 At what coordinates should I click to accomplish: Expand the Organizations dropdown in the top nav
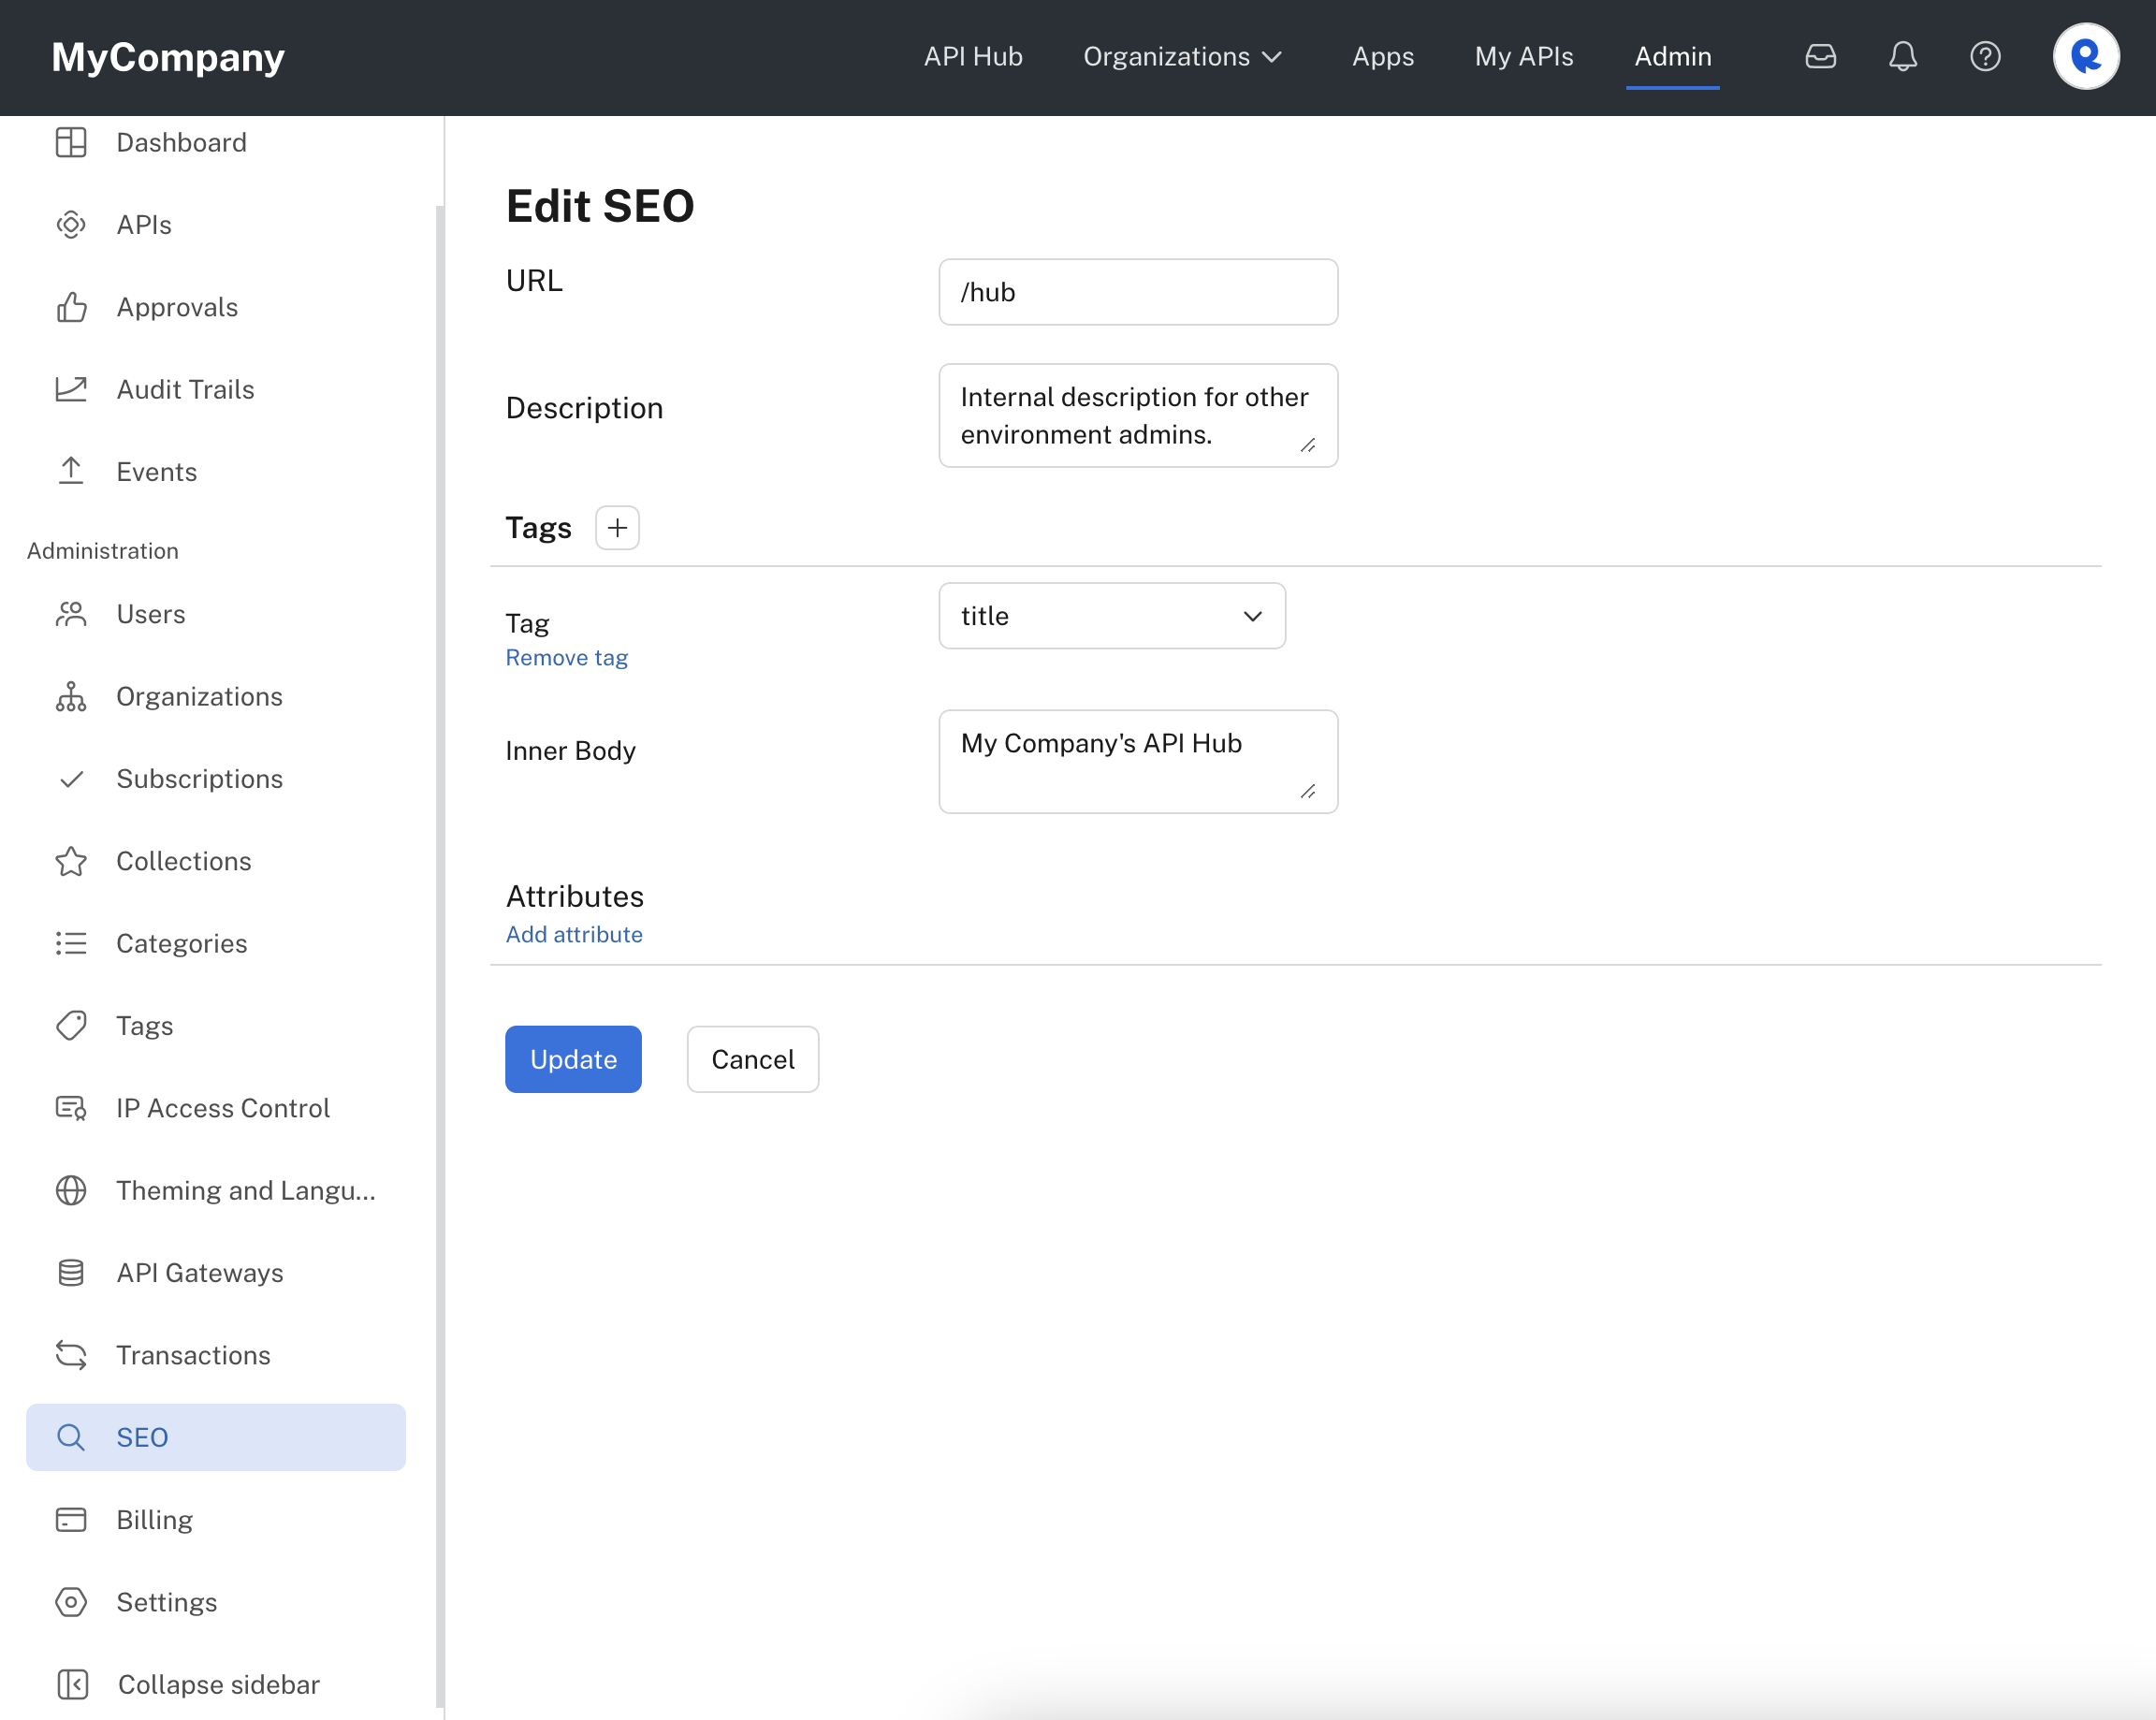point(1183,56)
